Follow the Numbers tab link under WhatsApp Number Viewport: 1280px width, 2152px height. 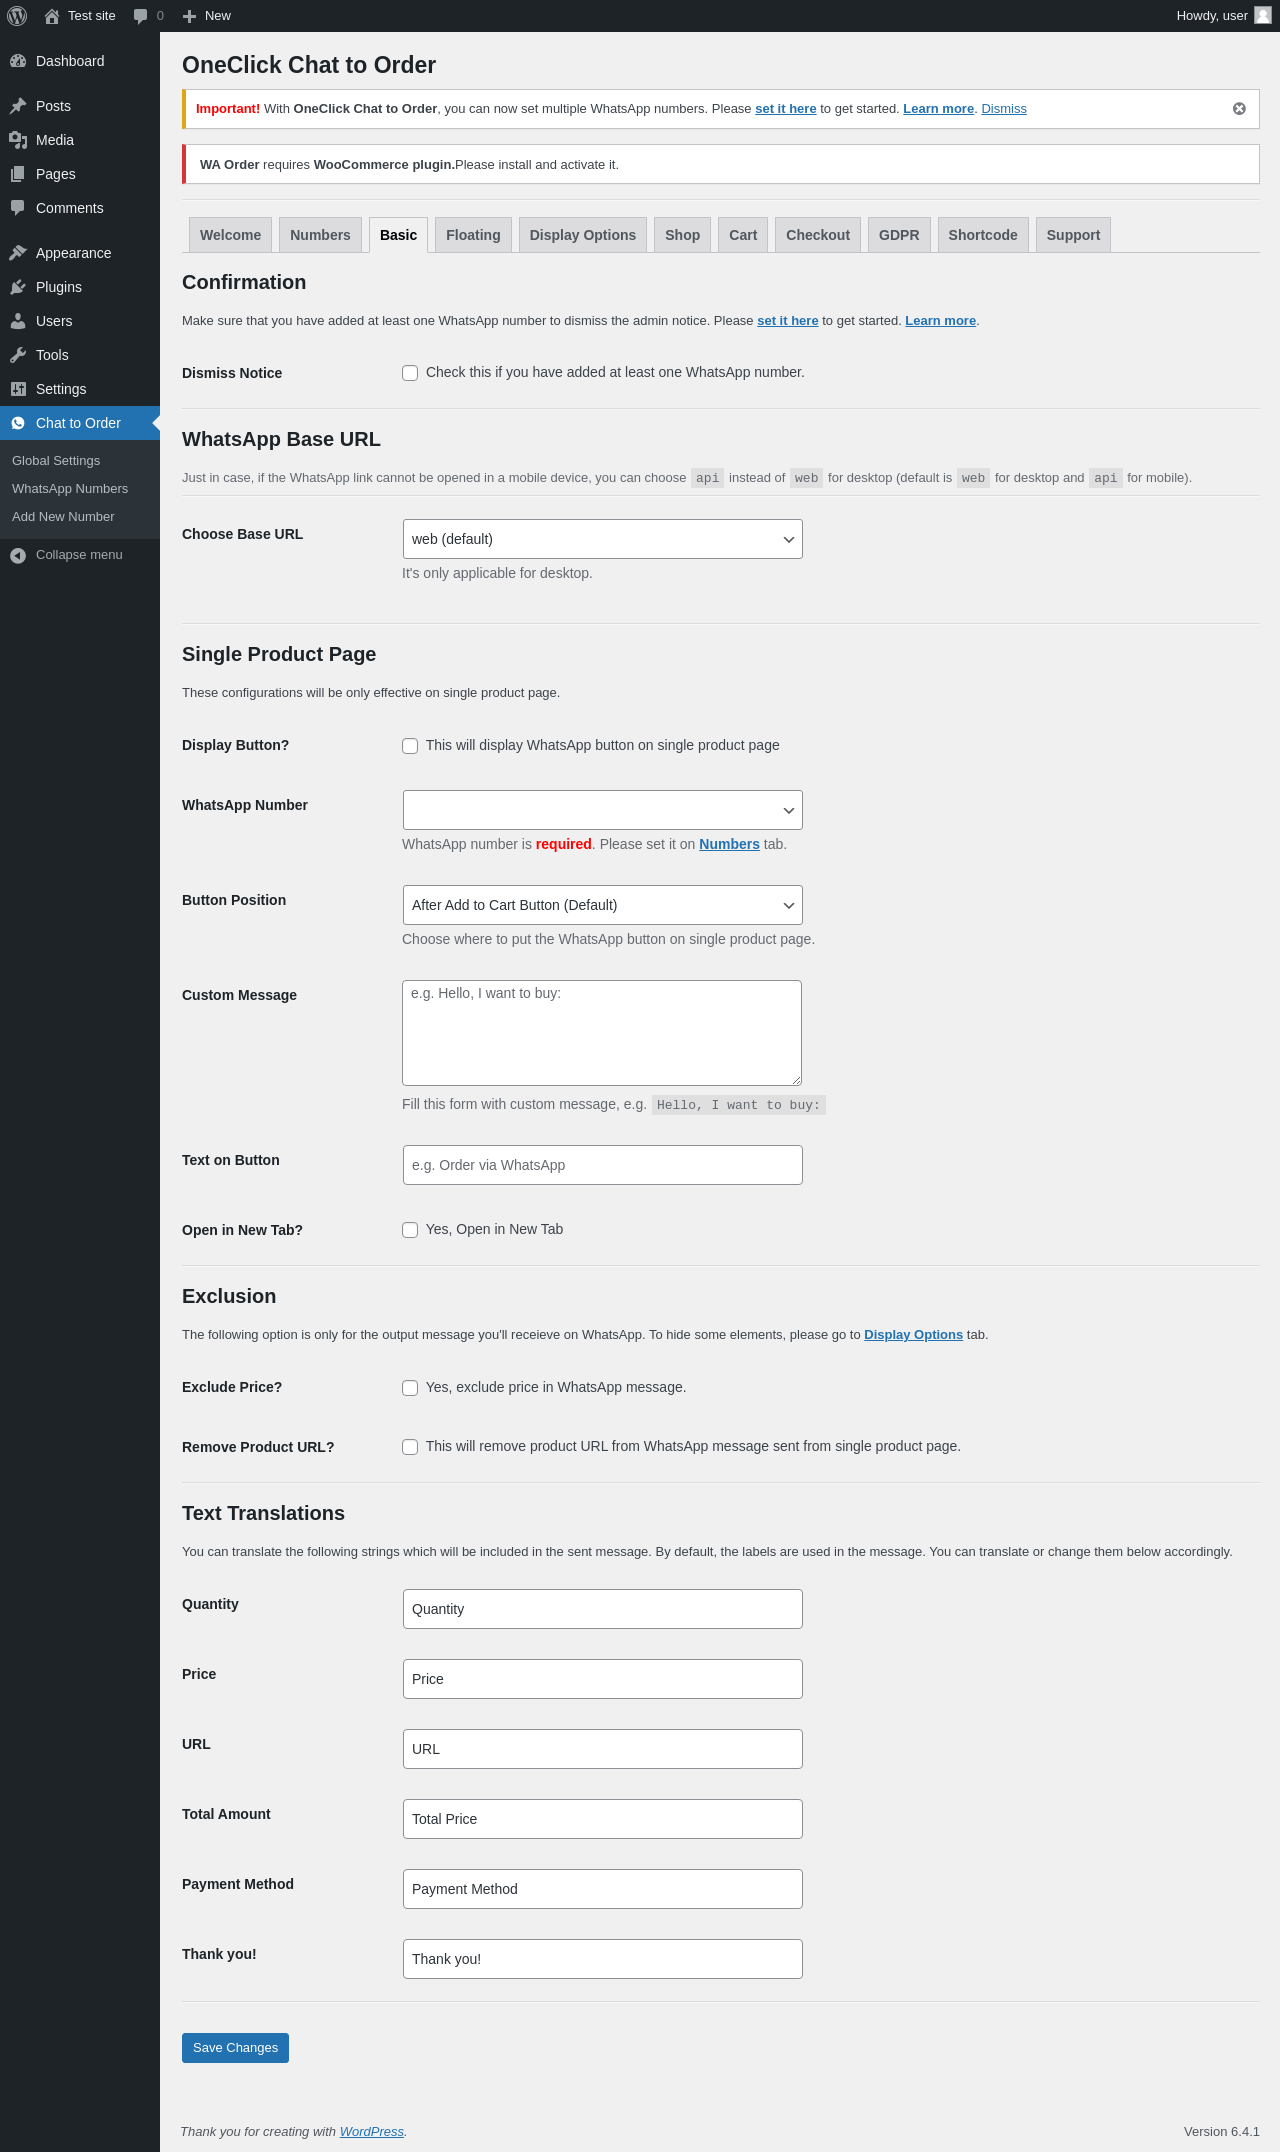coord(729,844)
